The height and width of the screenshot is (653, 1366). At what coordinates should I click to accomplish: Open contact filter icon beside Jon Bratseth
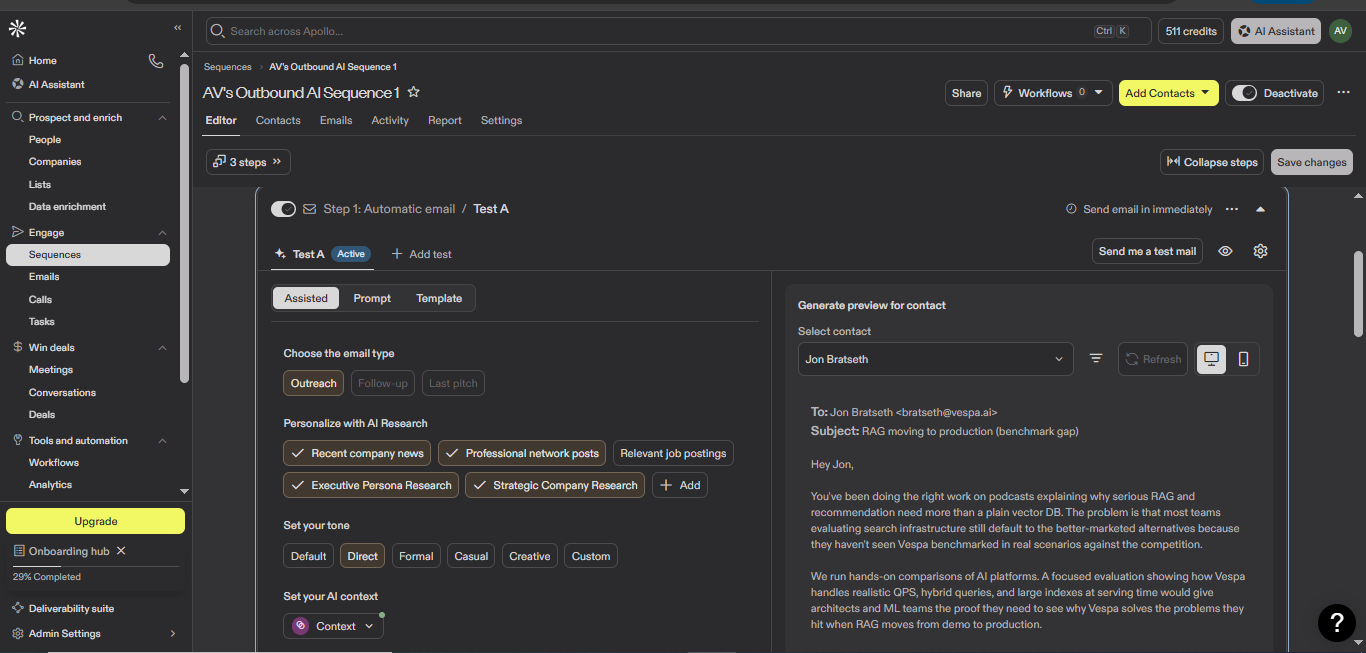tap(1096, 359)
